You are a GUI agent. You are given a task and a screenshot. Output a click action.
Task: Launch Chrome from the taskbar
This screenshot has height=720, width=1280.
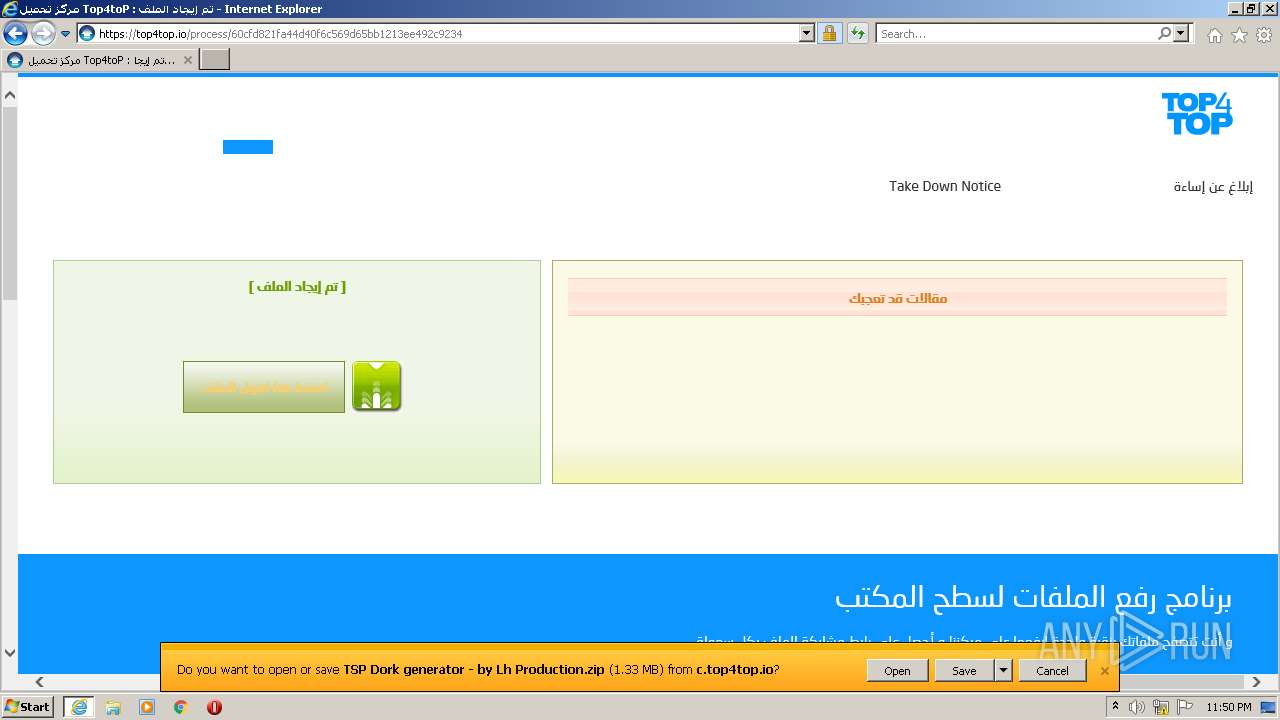(181, 707)
